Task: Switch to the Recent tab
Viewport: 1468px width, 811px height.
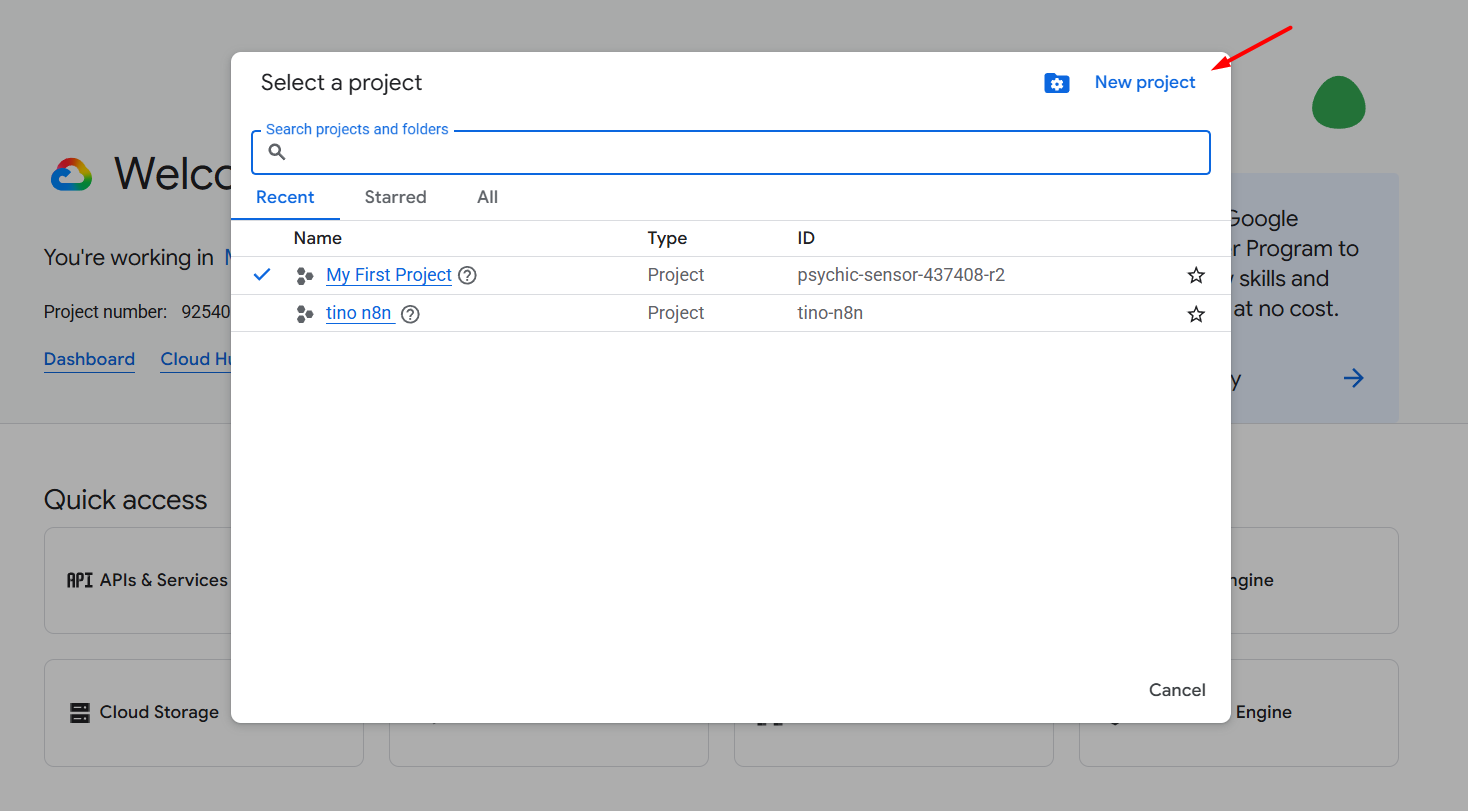Action: point(285,197)
